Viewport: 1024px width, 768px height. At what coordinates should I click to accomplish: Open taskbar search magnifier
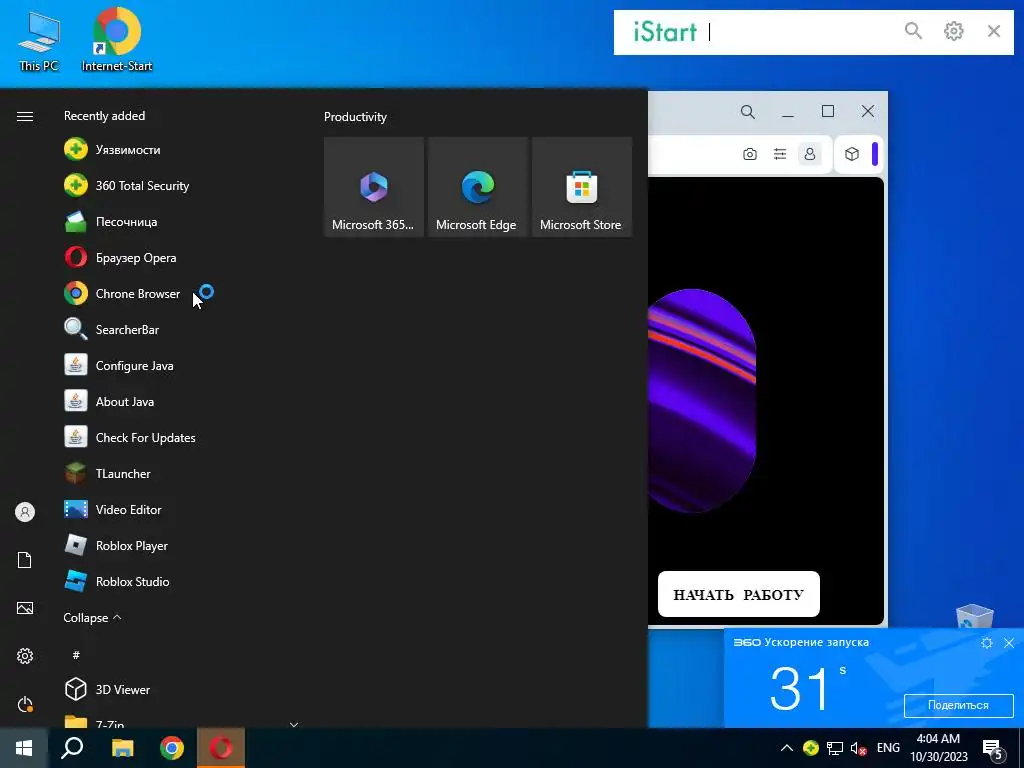72,748
